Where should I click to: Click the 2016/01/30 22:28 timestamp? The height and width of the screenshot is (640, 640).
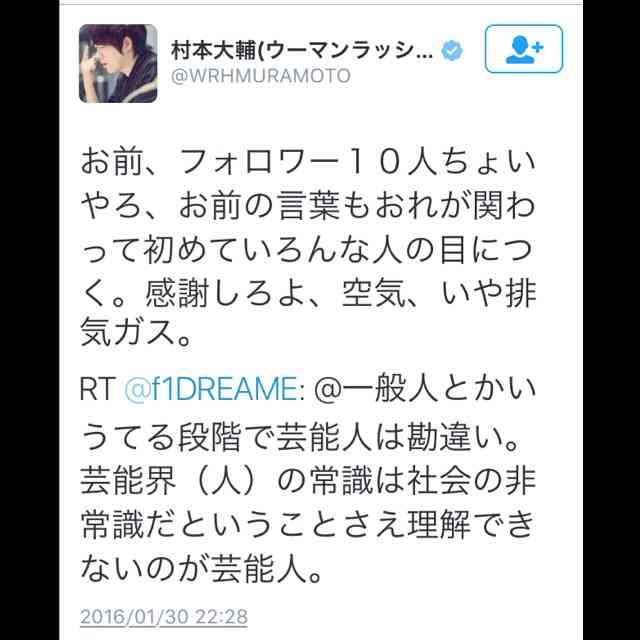point(164,616)
